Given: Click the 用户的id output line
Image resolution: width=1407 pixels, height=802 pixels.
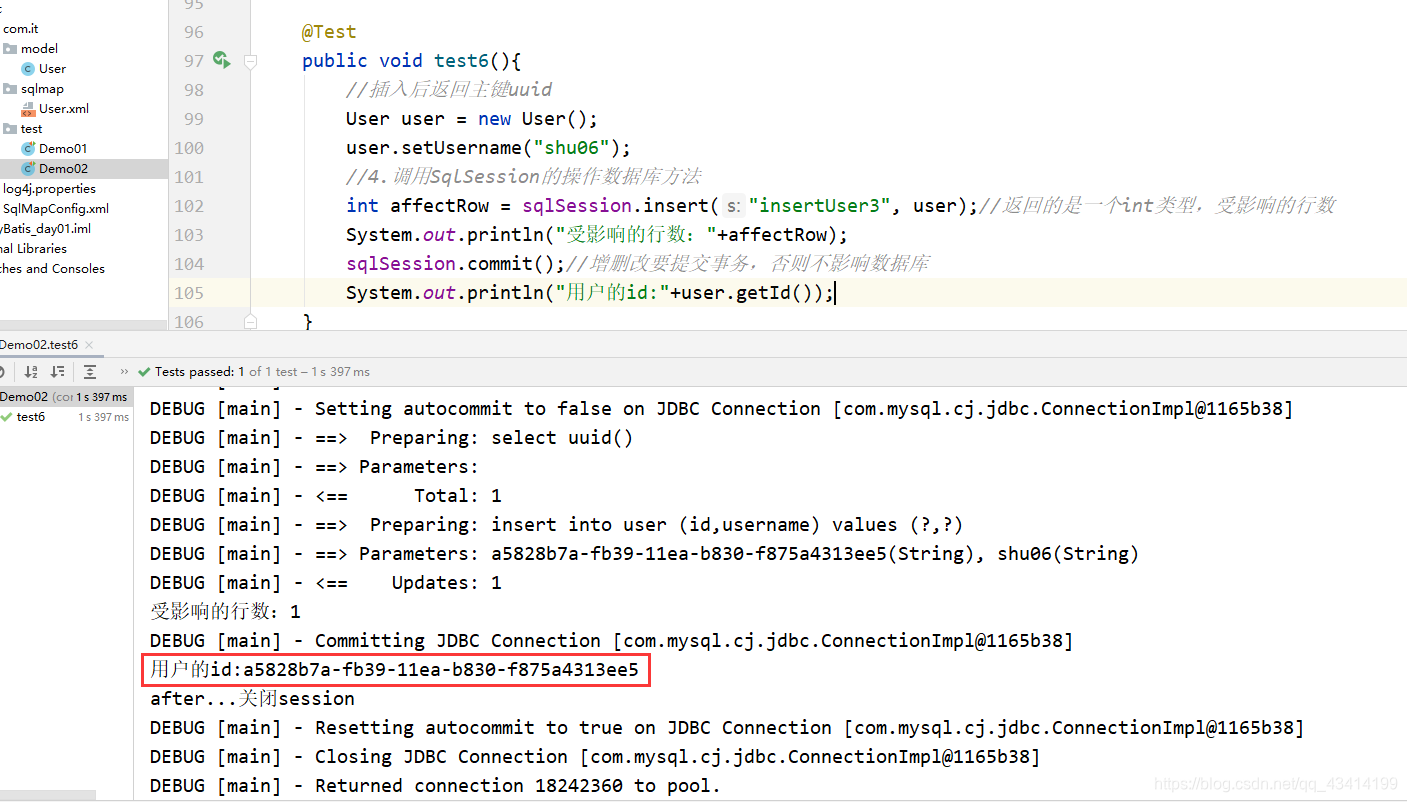Looking at the screenshot, I should [394, 670].
